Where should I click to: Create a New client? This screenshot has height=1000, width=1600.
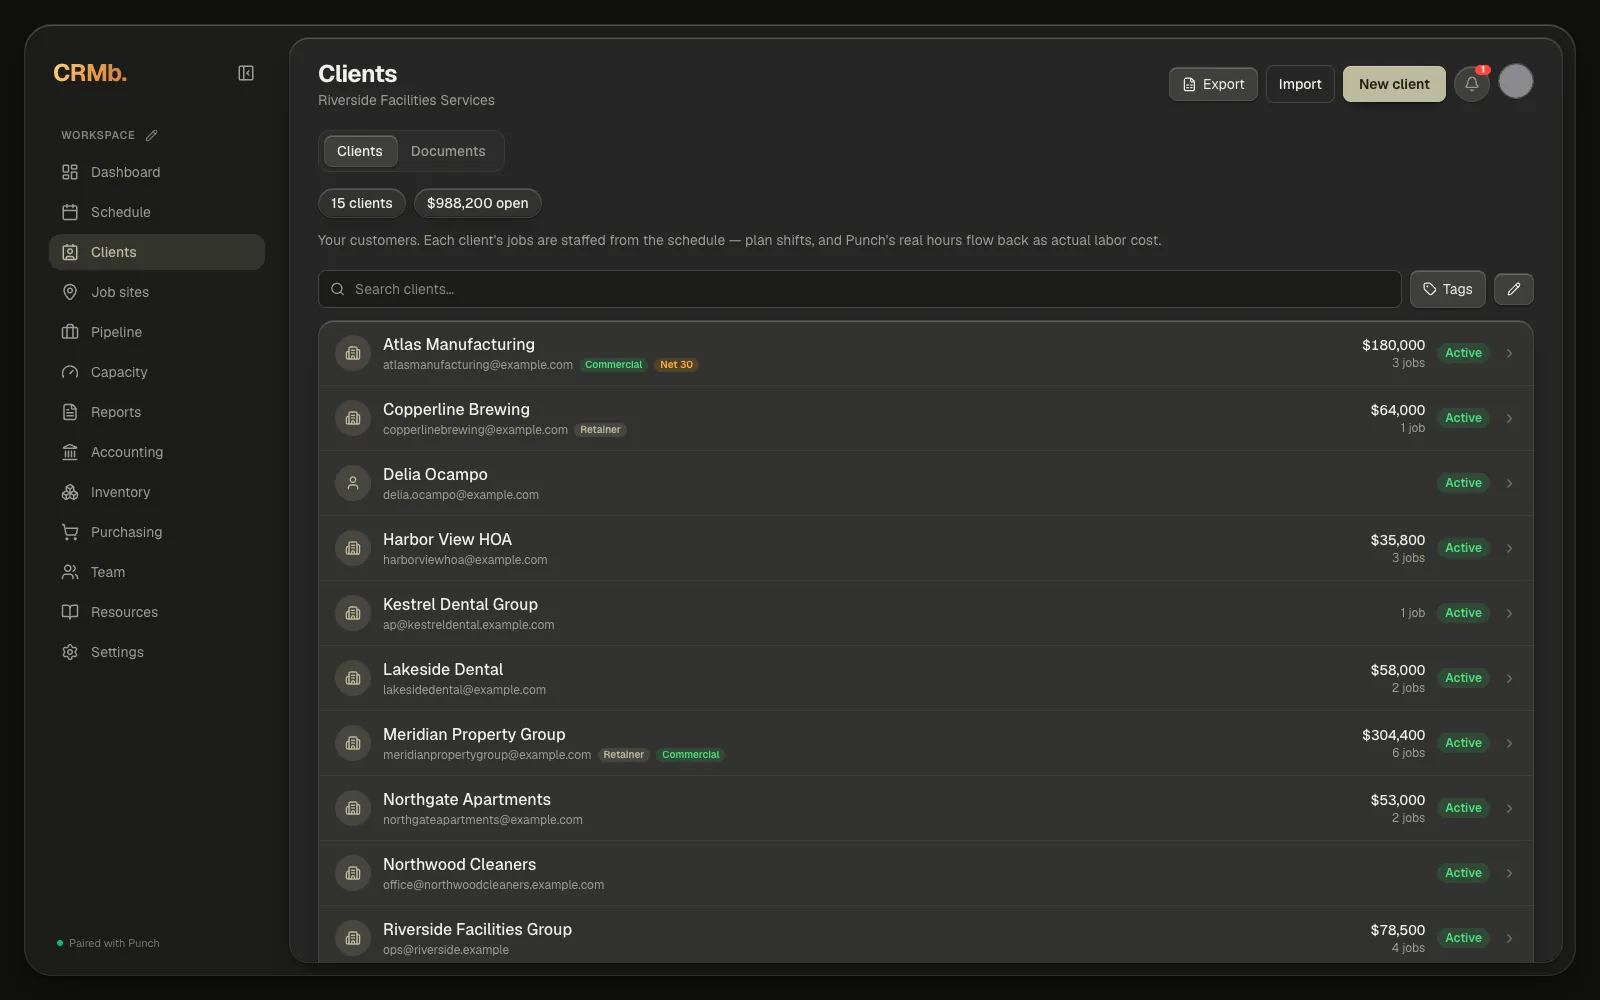[1394, 84]
